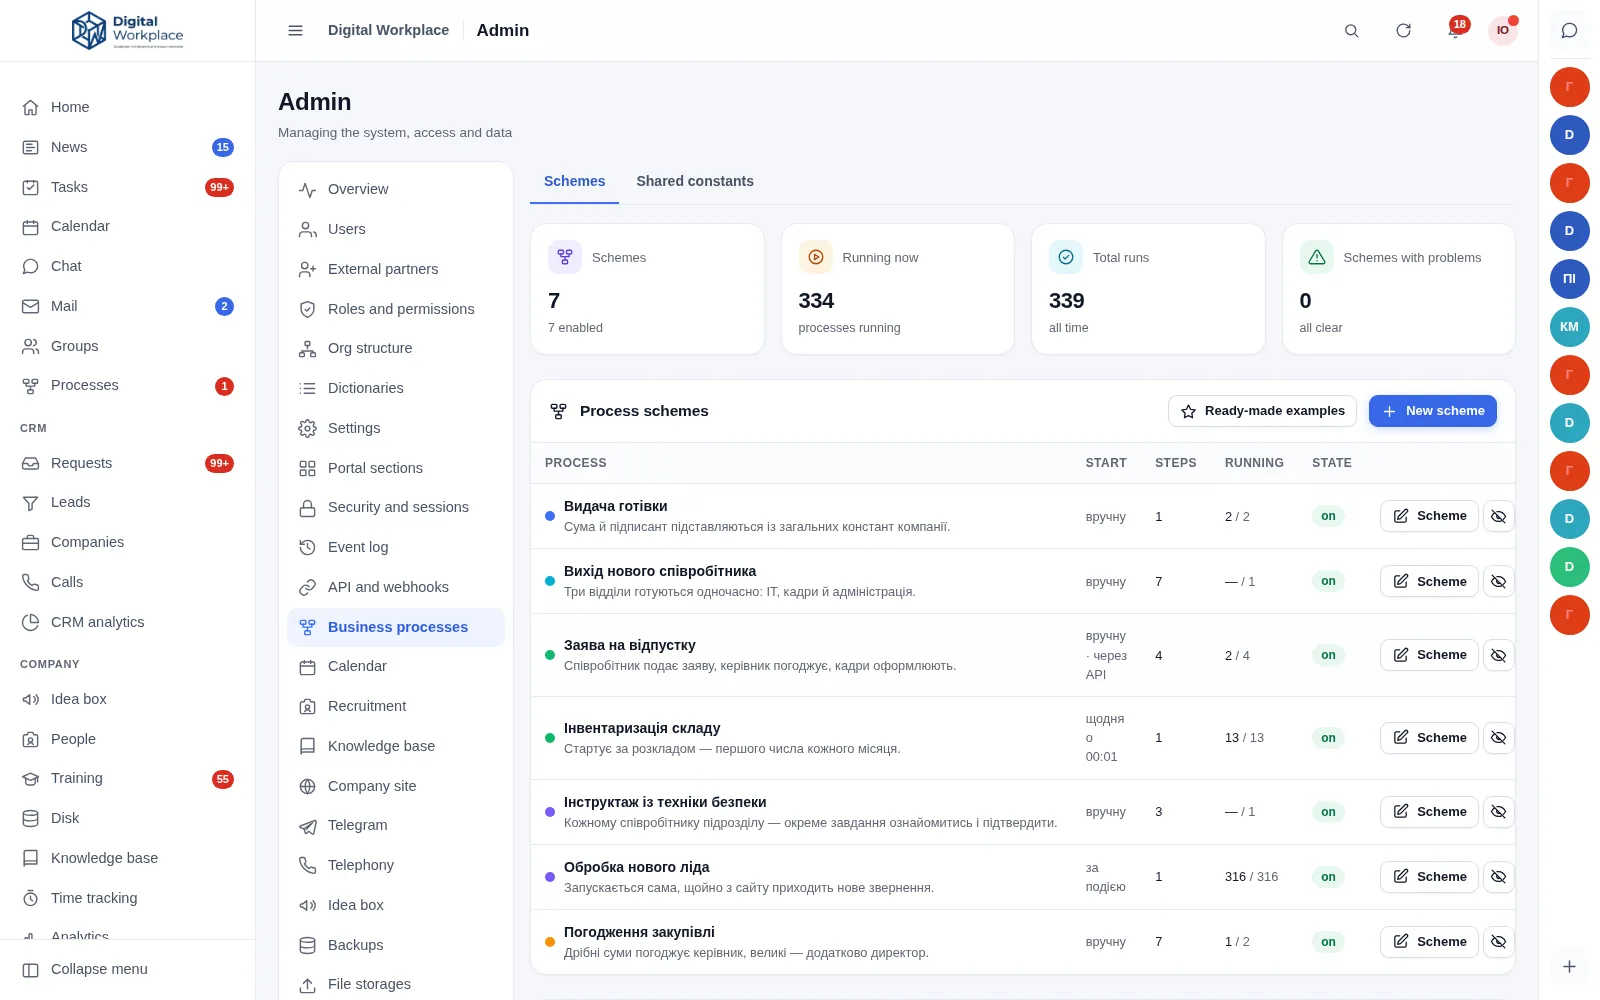Hide the Видача готівки scheme with eye icon
The image size is (1600, 1000).
click(1498, 516)
